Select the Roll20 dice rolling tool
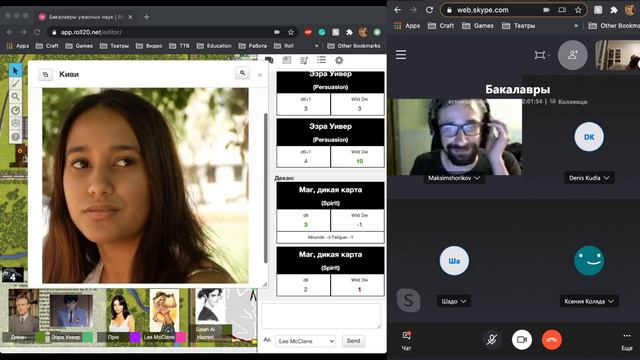 pyautogui.click(x=16, y=123)
